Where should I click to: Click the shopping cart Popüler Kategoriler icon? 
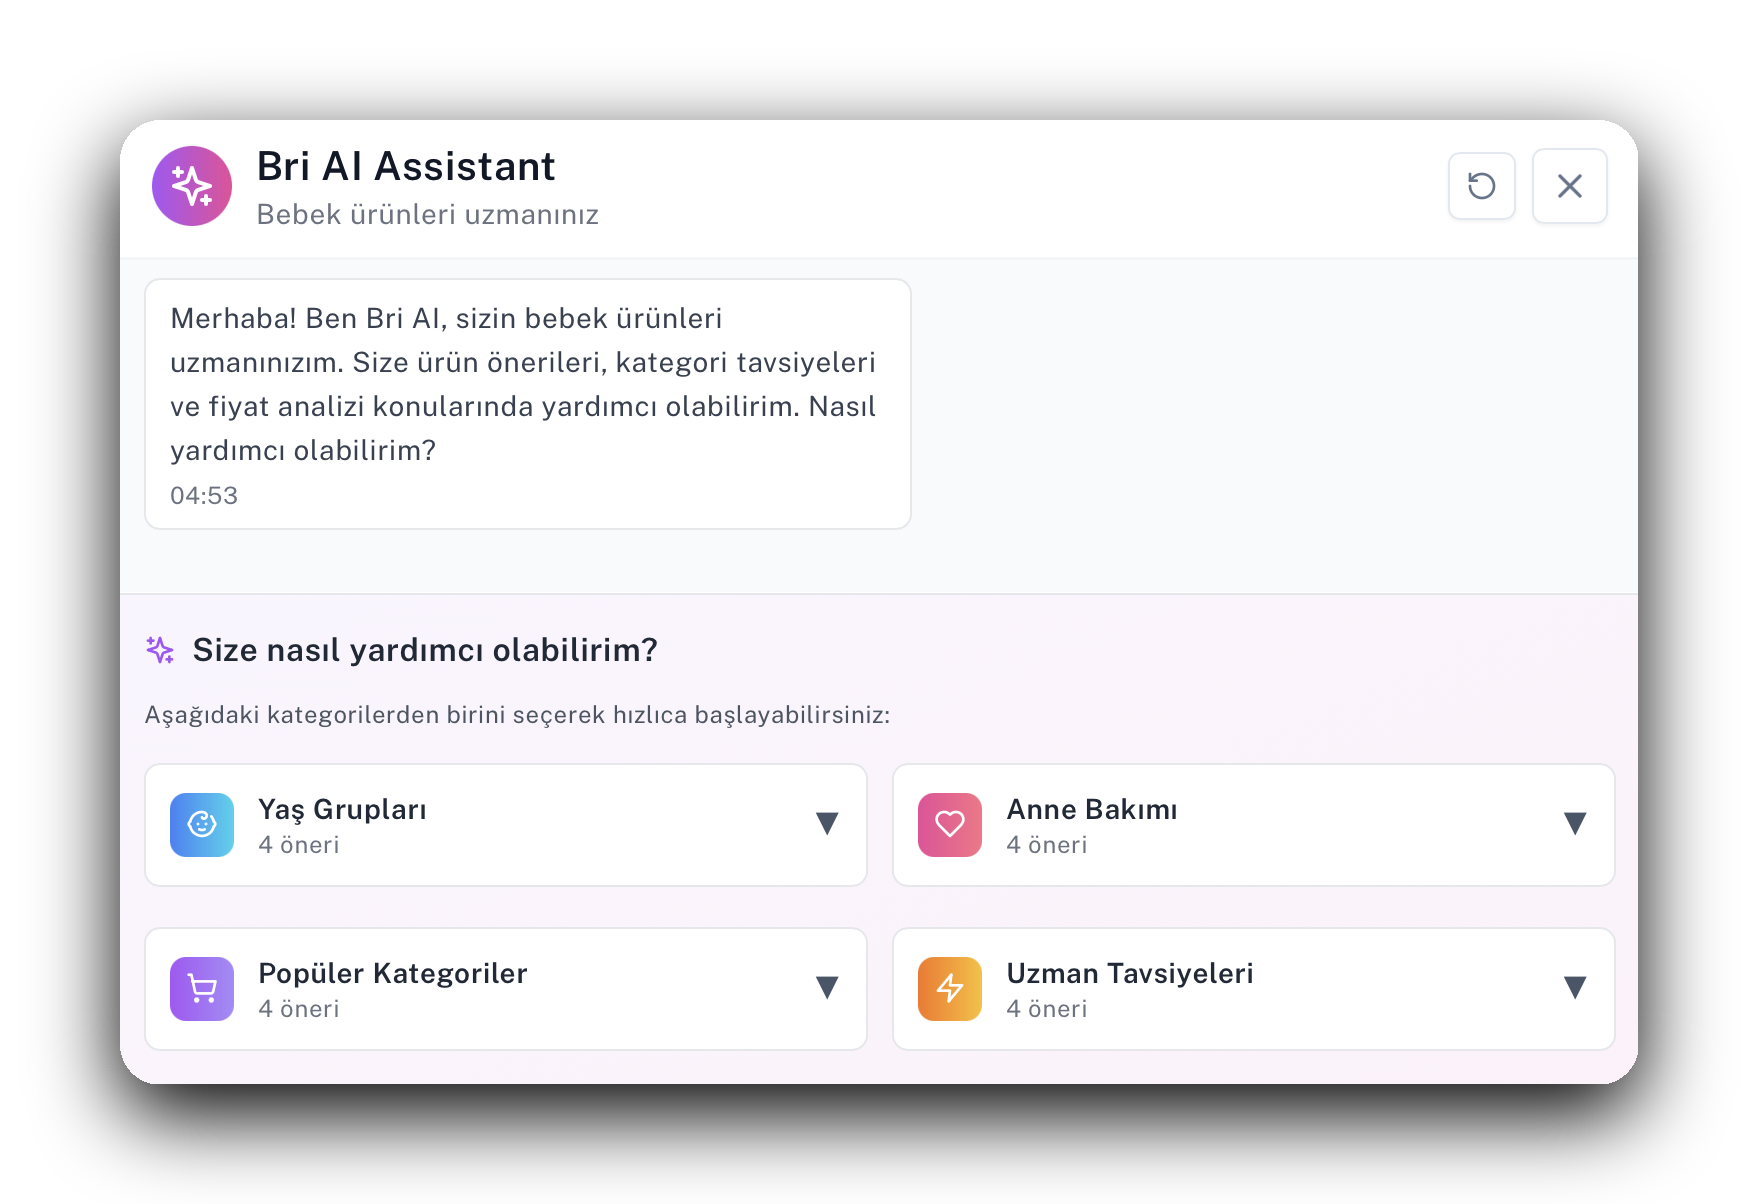click(202, 989)
